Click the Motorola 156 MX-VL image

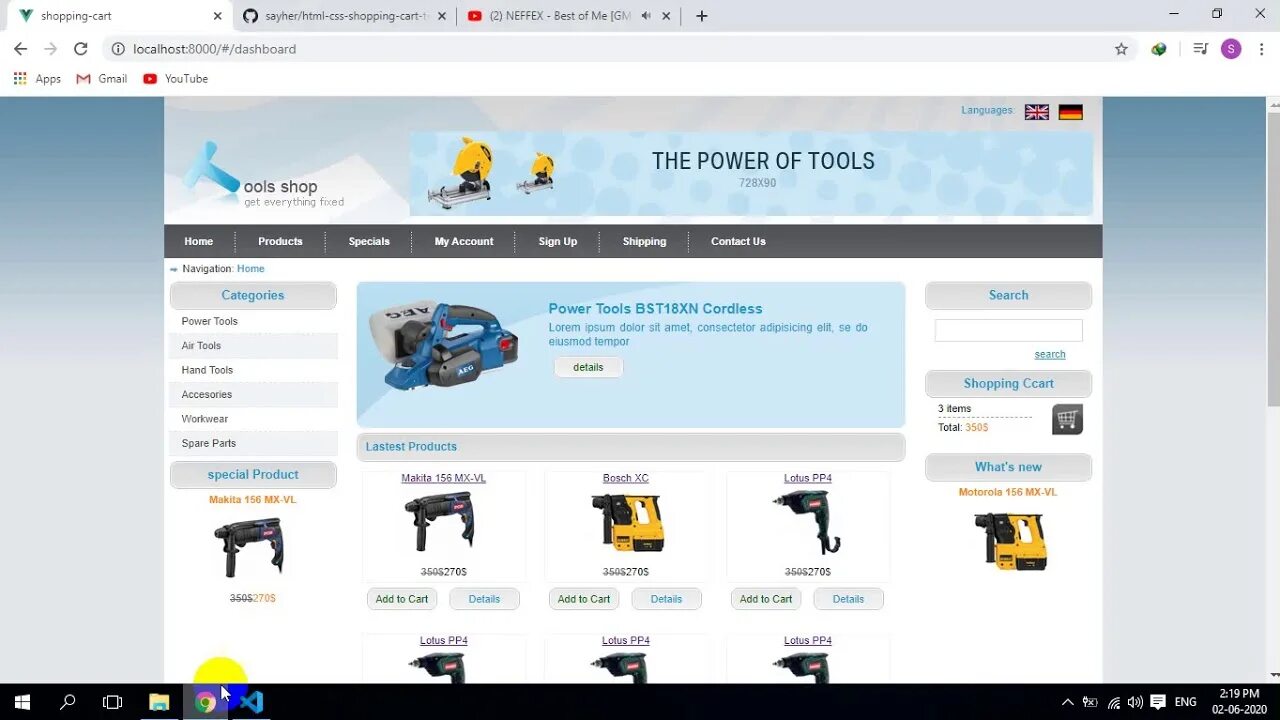point(1011,541)
